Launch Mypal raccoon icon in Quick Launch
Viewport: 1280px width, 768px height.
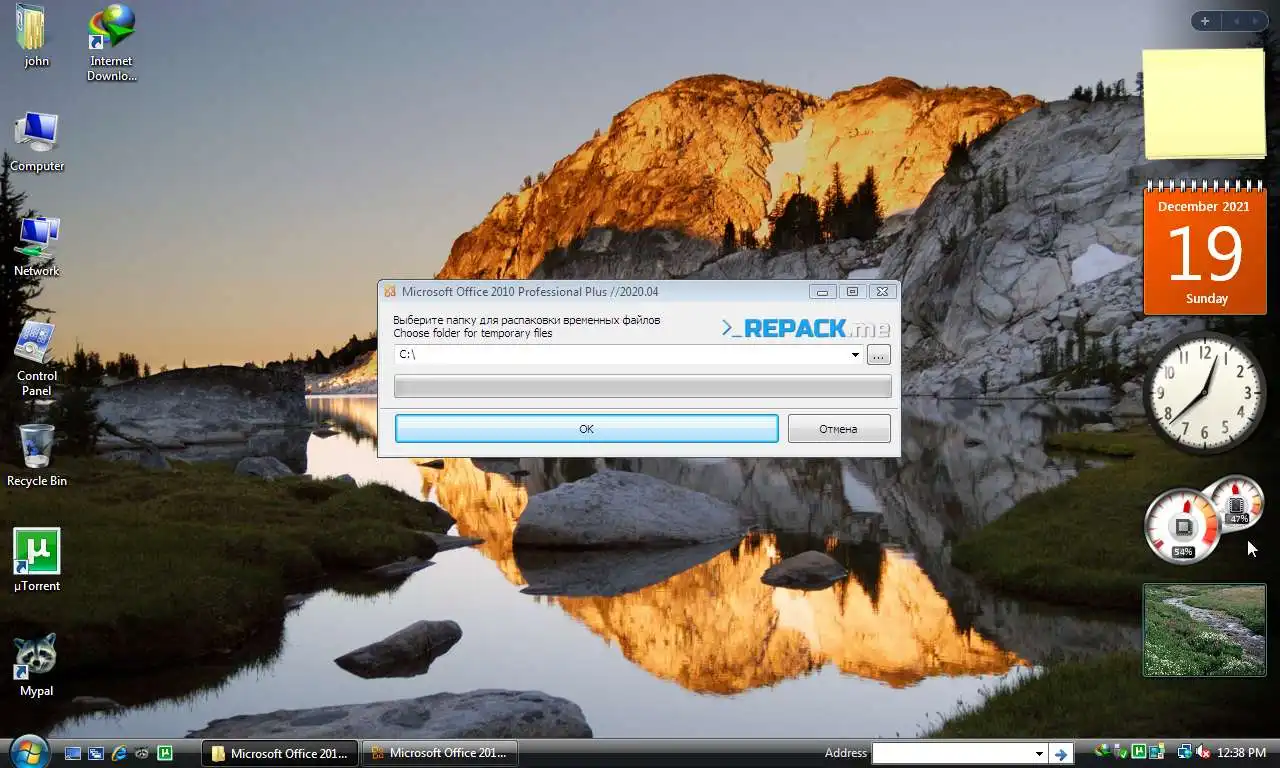(x=142, y=753)
